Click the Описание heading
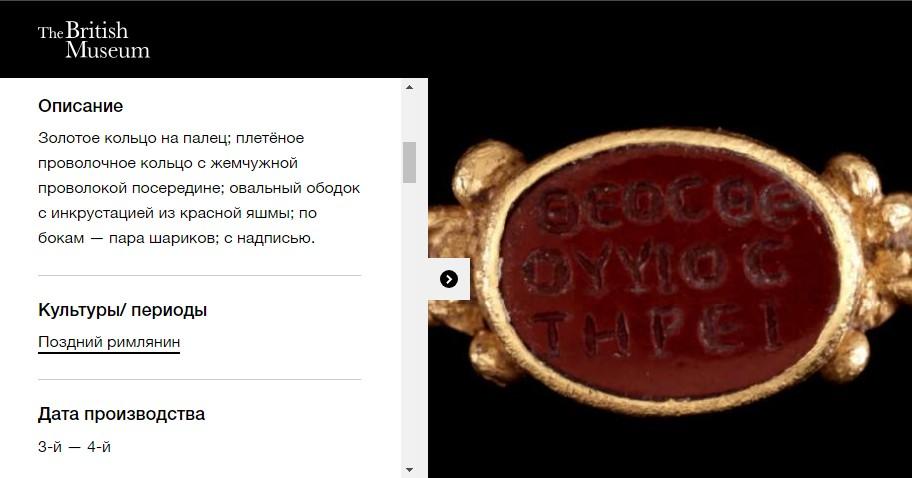This screenshot has width=912, height=478. click(81, 106)
